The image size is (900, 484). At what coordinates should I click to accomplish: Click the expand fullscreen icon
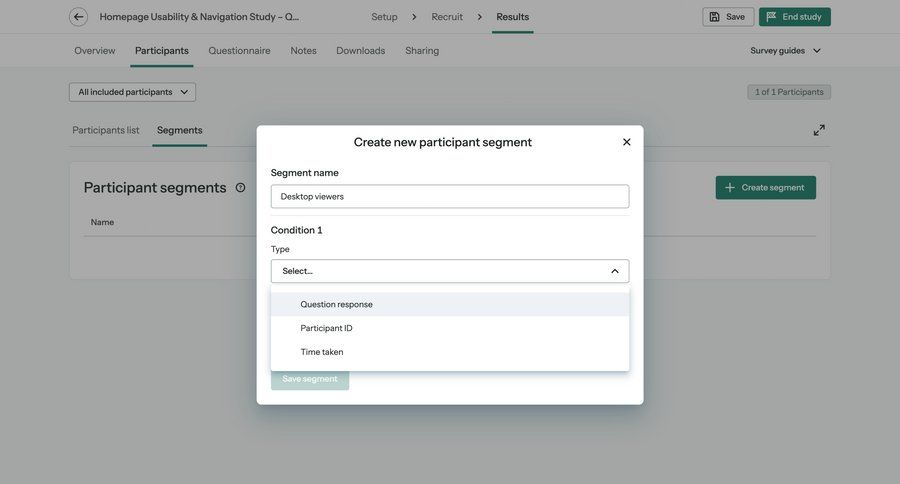[x=819, y=130]
